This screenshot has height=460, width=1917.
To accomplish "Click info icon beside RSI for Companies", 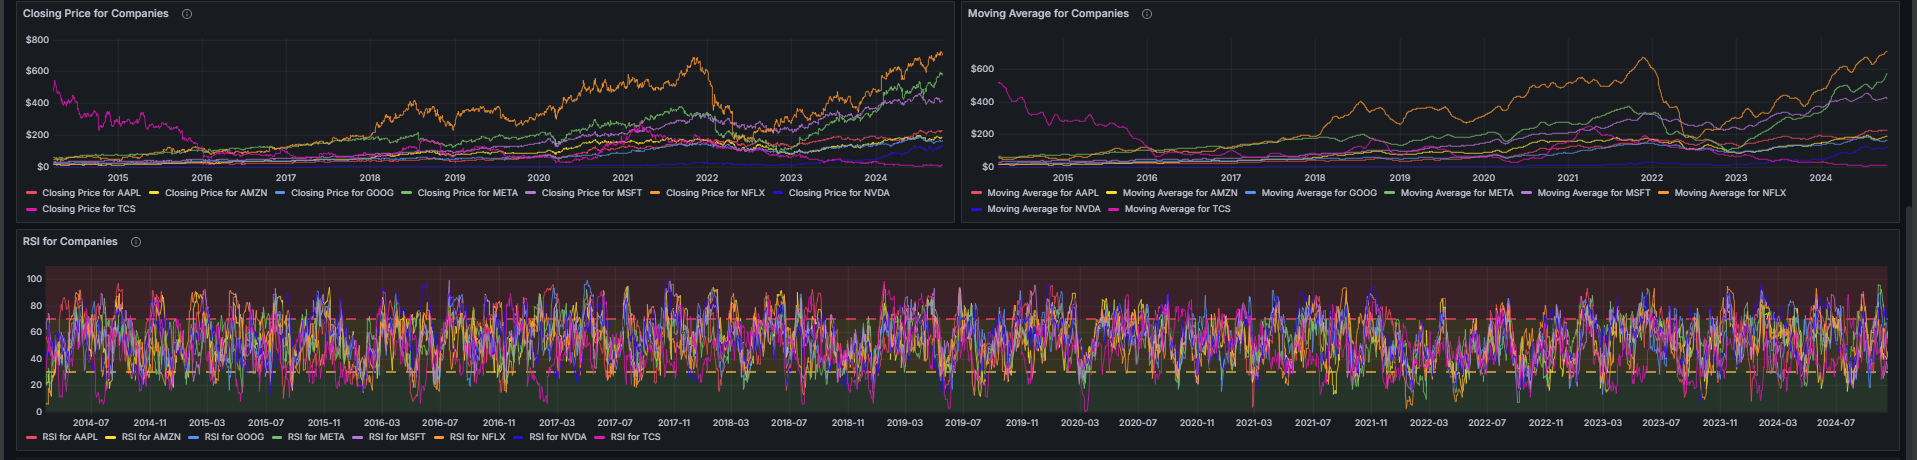I will (136, 242).
